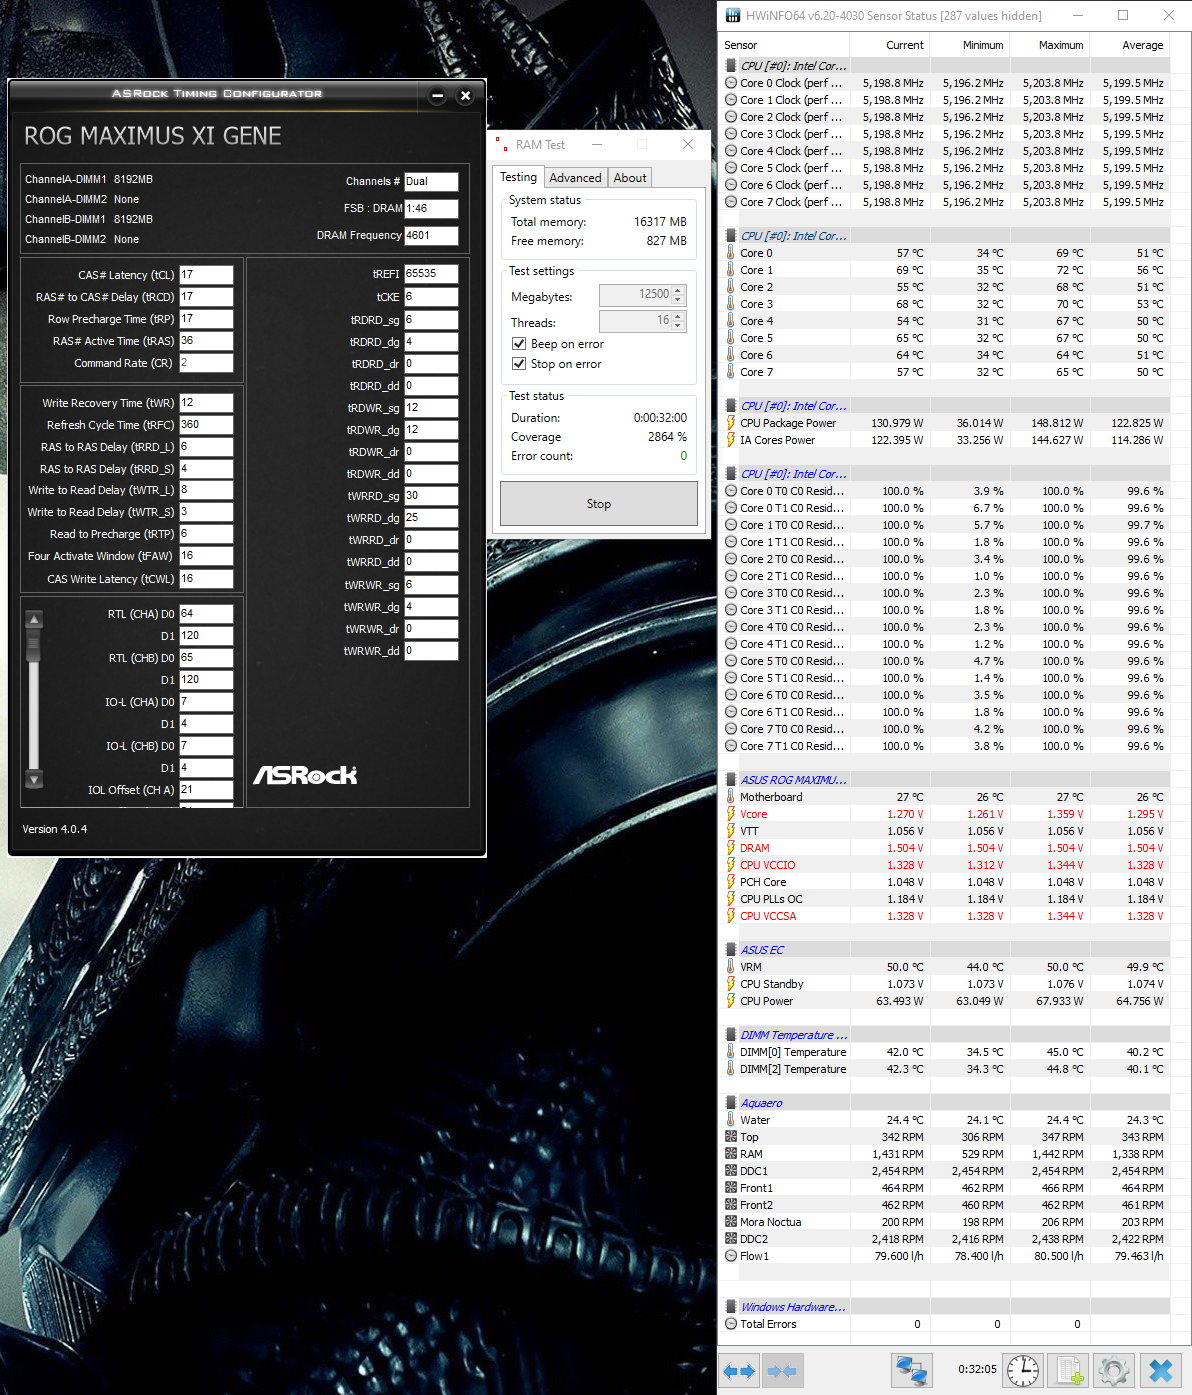This screenshot has width=1192, height=1395.
Task: Start logging with the sheet-plus icon
Action: tap(1068, 1370)
